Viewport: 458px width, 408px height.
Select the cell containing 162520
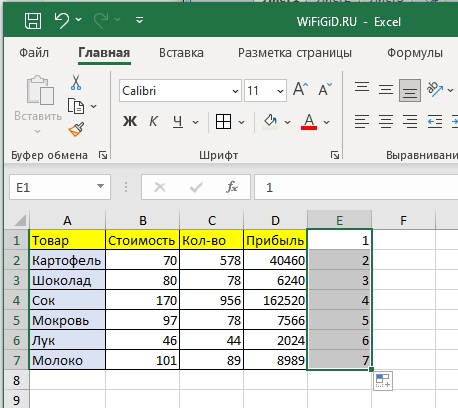pos(275,300)
